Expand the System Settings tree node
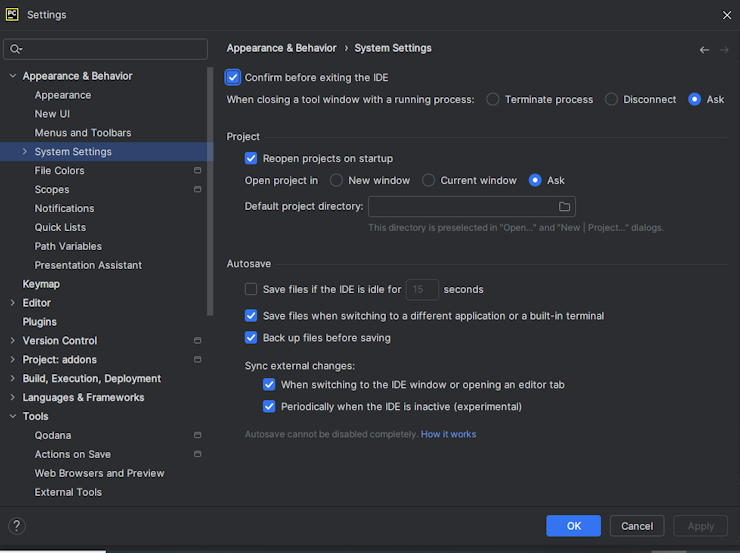740x553 pixels. (x=25, y=151)
